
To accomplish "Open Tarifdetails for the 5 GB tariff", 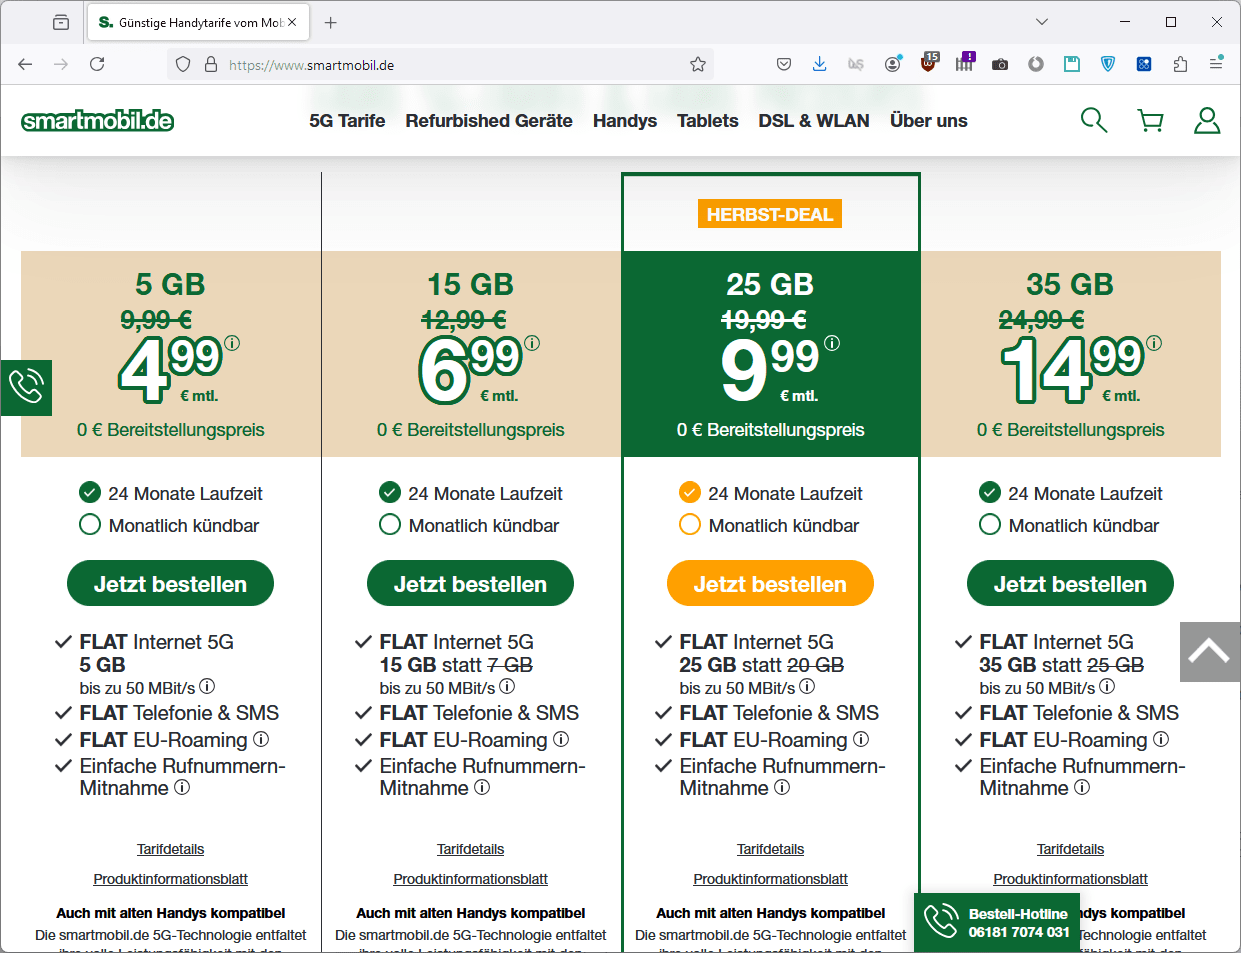I will [170, 849].
